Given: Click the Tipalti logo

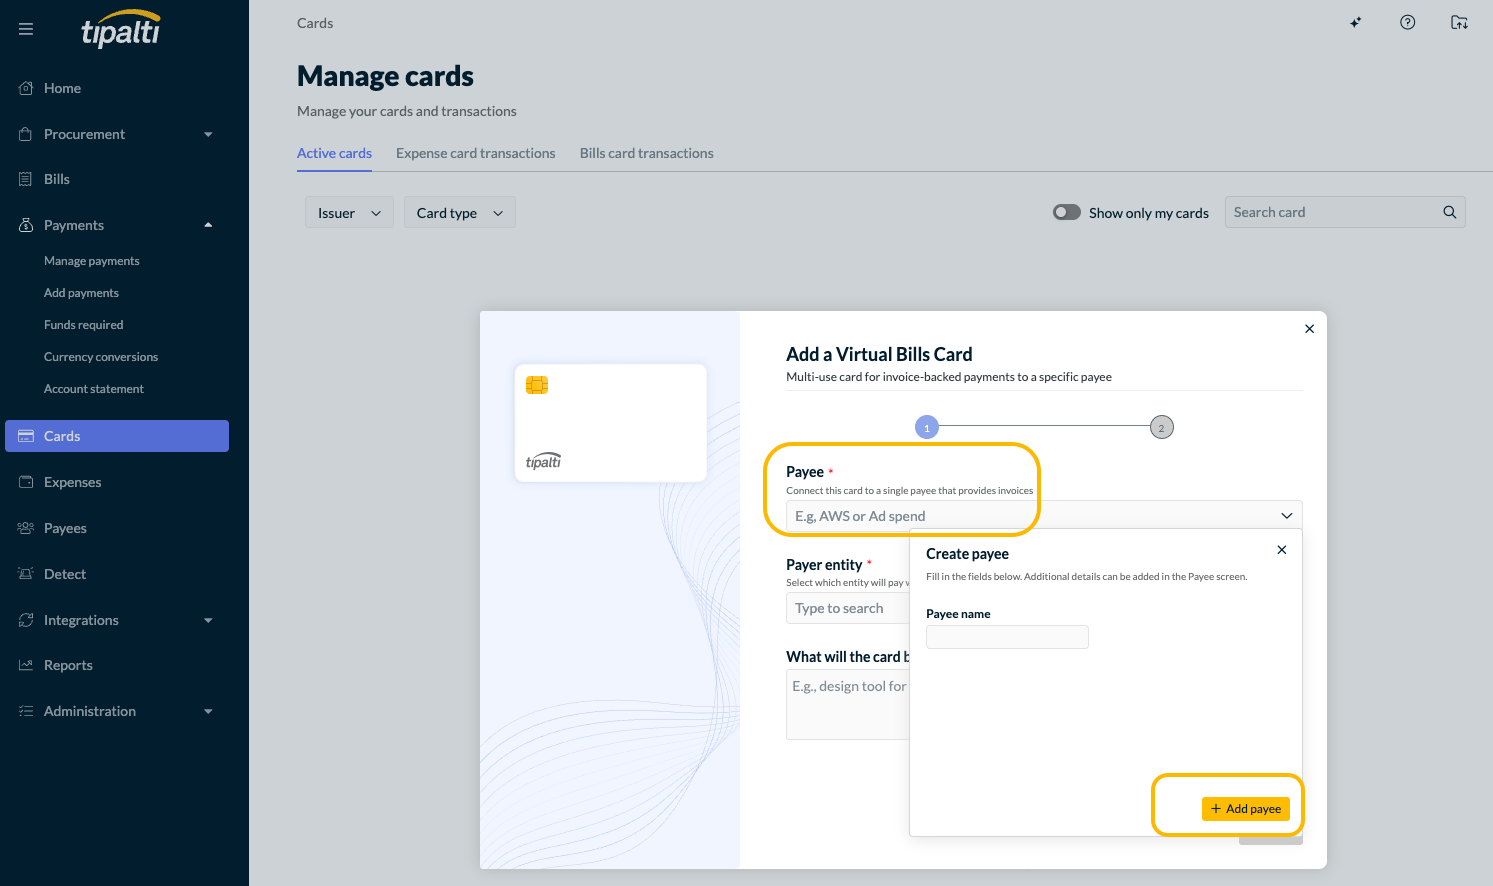Looking at the screenshot, I should [121, 29].
